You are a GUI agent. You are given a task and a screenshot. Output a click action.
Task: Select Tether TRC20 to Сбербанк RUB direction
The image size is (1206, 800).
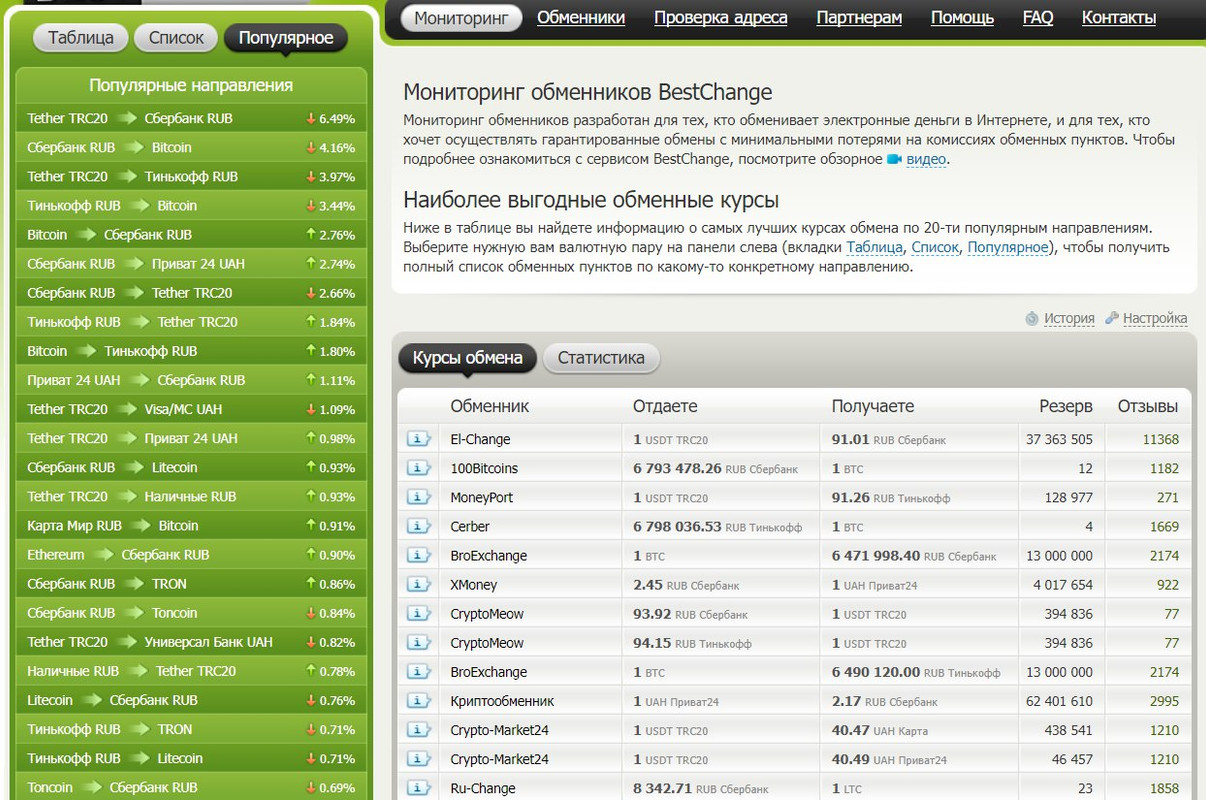(x=191, y=118)
